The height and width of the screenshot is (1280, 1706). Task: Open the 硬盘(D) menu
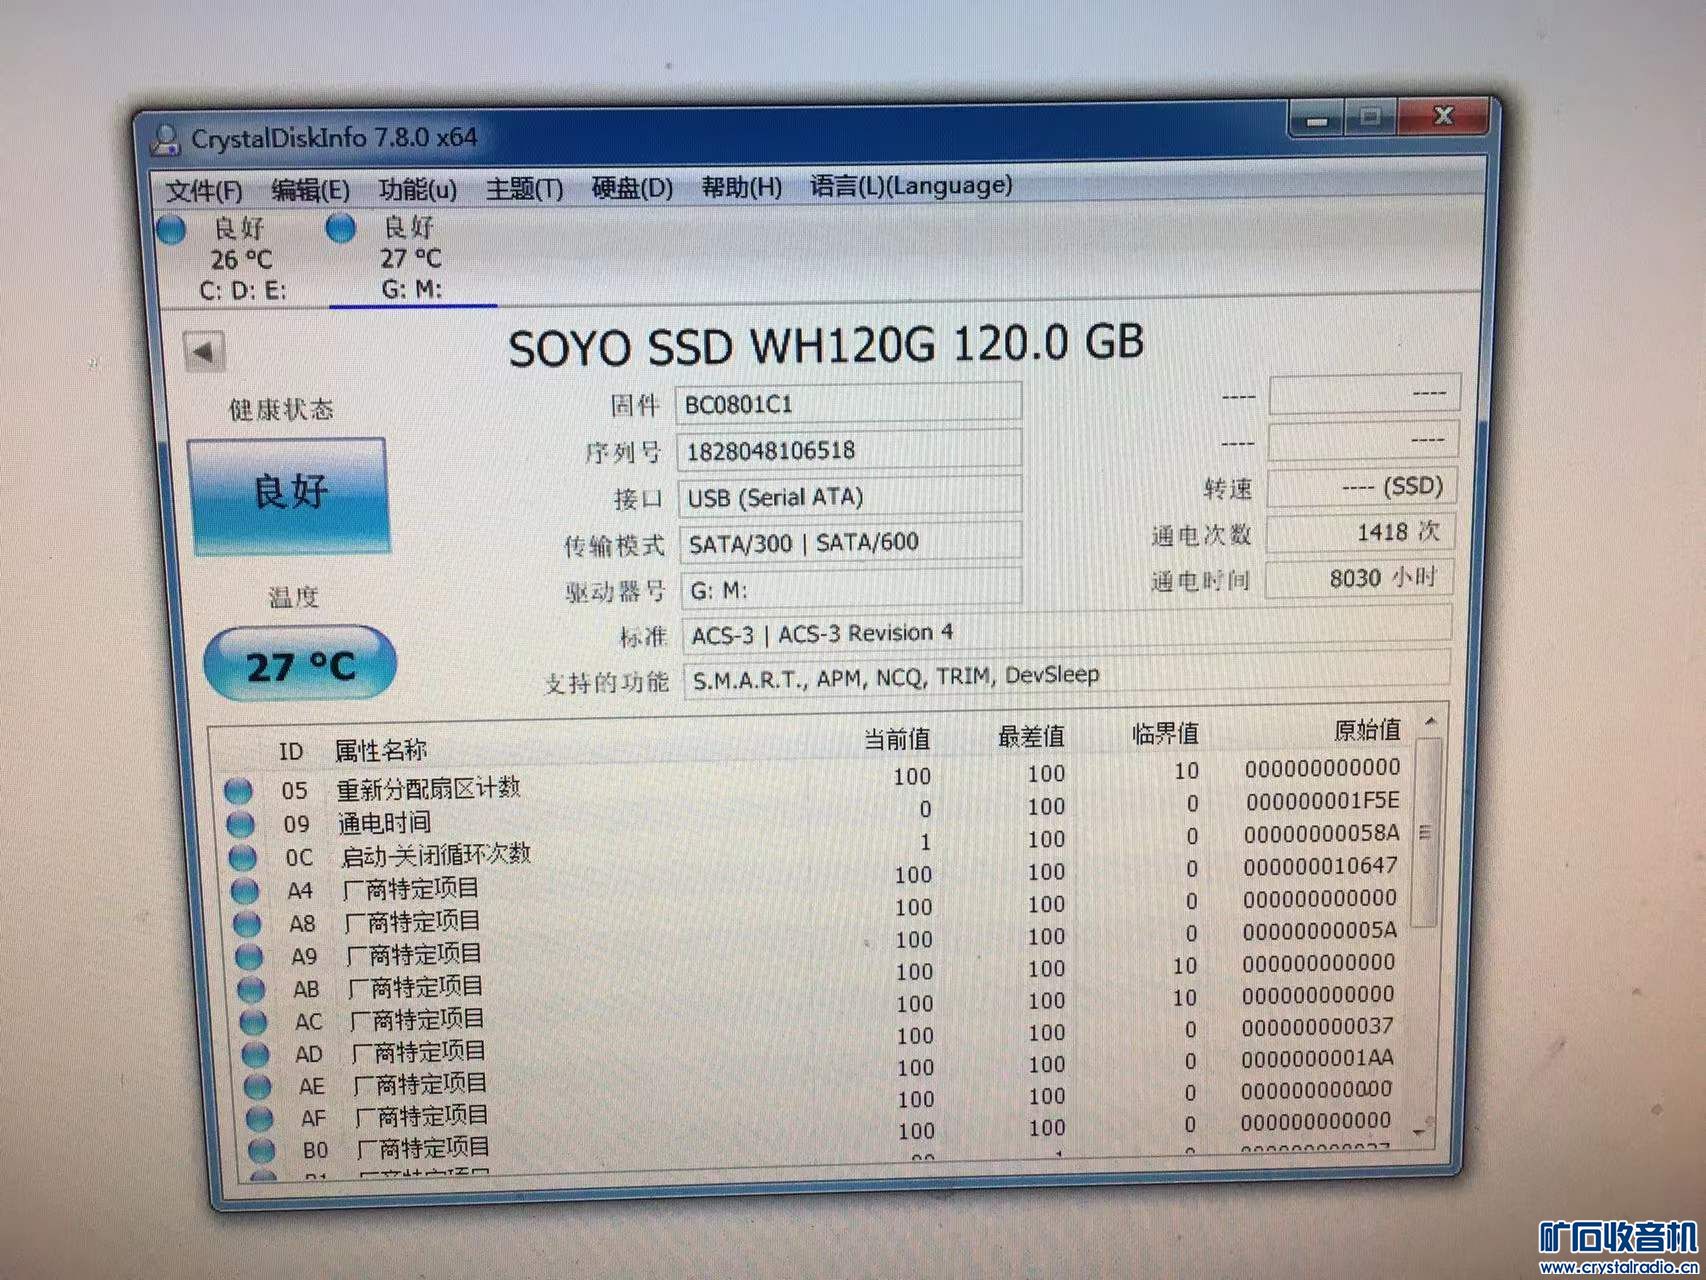coord(632,187)
